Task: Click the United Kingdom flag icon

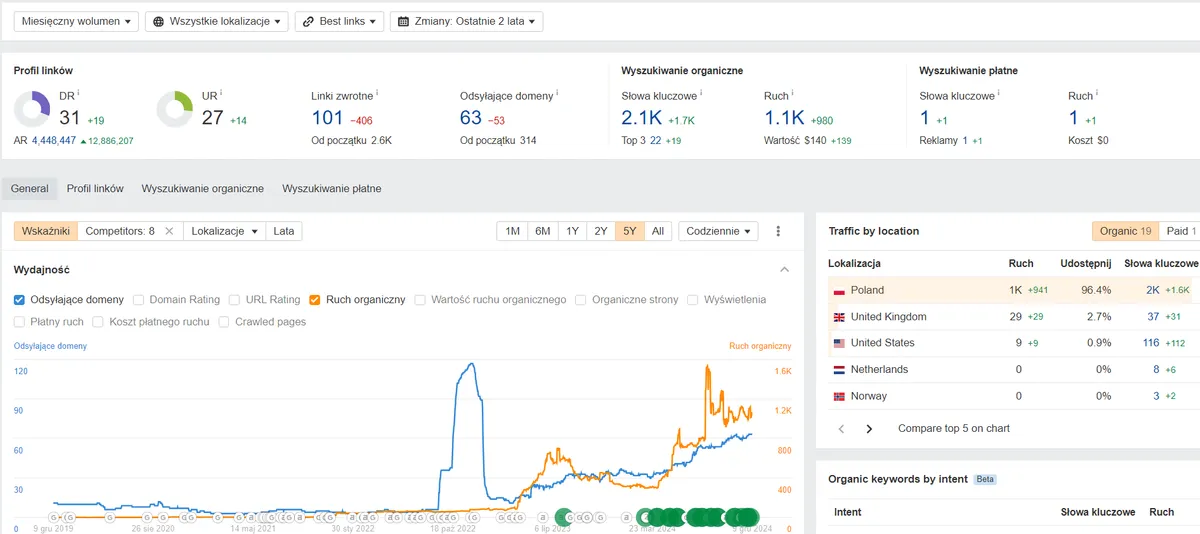Action: [839, 317]
